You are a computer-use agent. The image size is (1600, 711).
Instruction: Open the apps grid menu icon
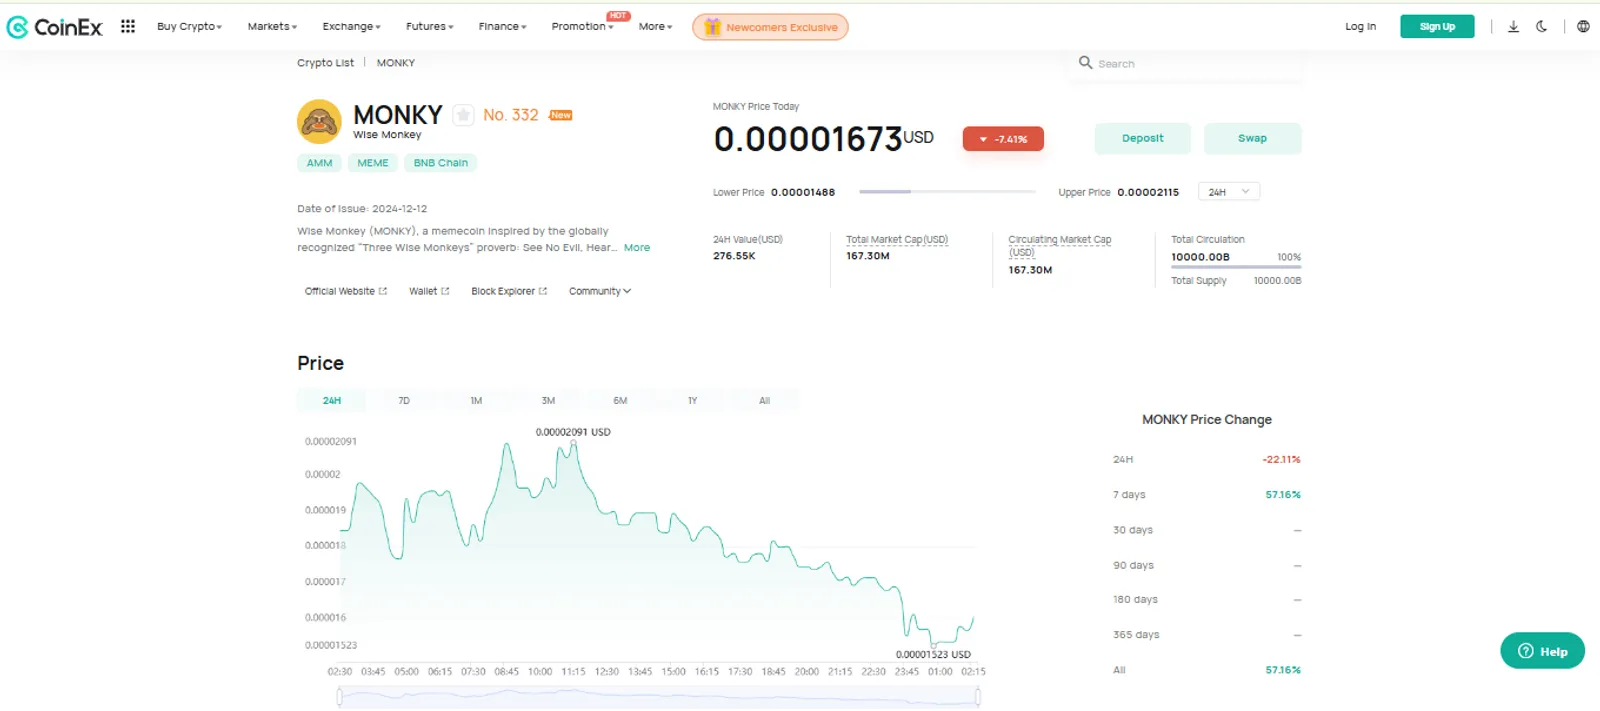(x=128, y=26)
